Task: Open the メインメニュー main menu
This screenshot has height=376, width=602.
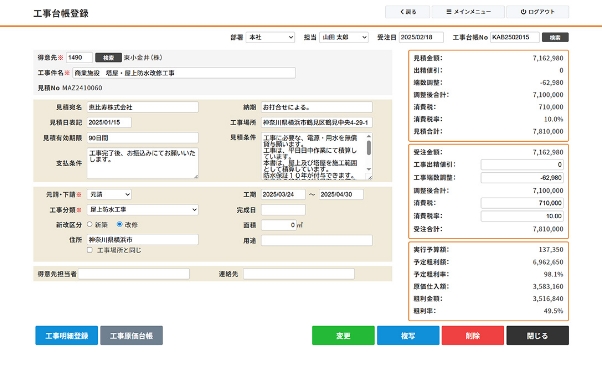Action: [468, 12]
